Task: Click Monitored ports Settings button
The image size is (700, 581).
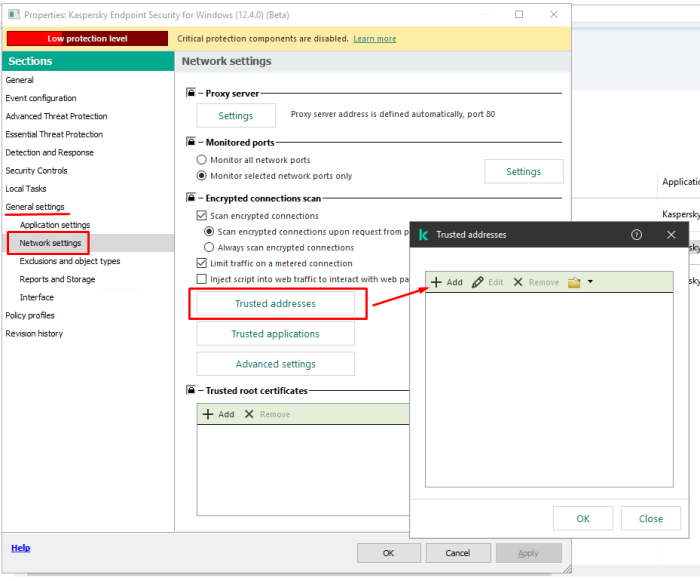Action: coord(523,171)
